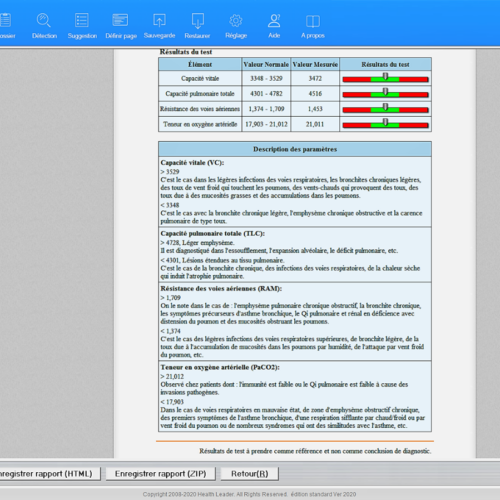
Task: Click the Retour(R) button
Action: 250,474
